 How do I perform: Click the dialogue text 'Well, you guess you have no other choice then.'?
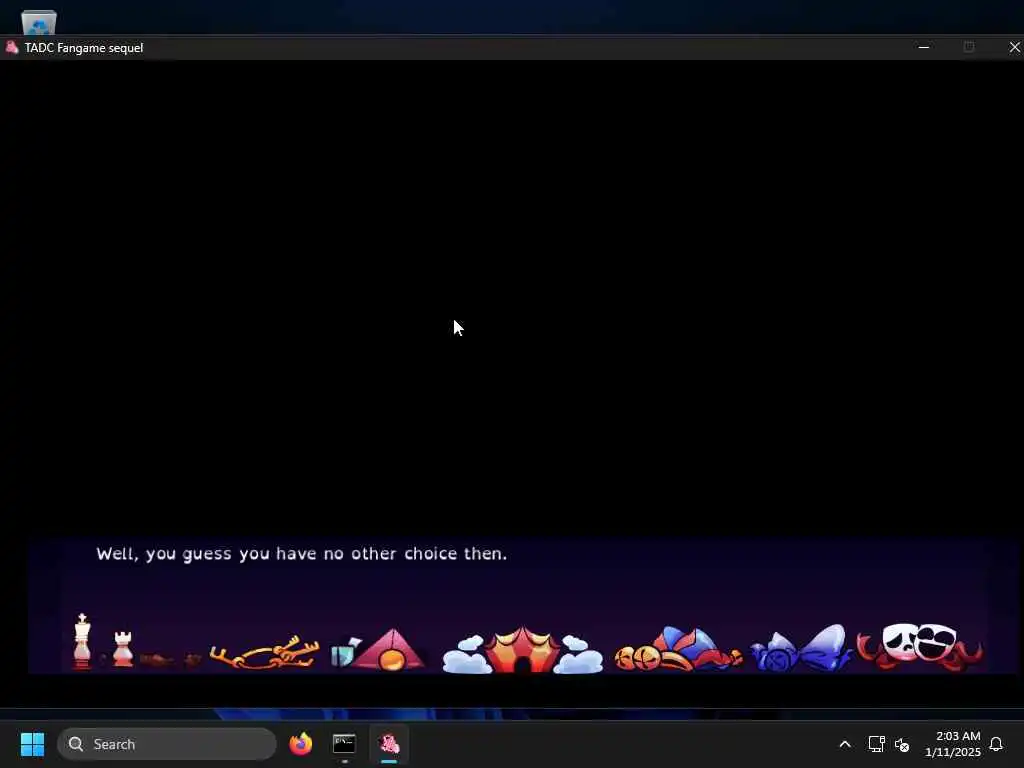[x=302, y=554]
